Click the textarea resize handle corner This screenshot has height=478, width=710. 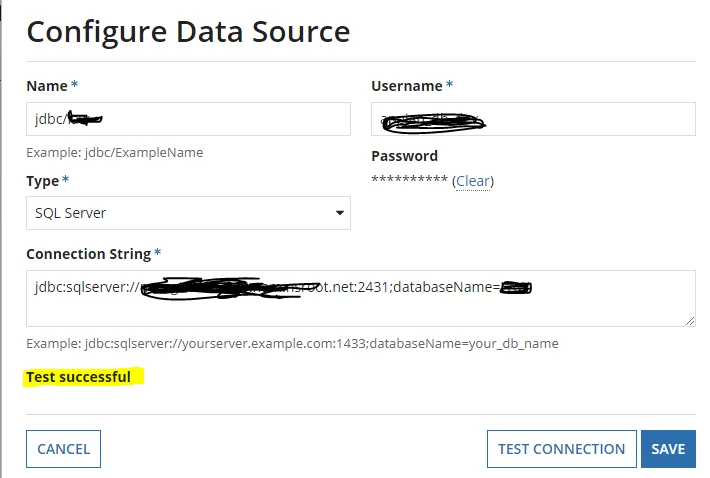coord(690,321)
